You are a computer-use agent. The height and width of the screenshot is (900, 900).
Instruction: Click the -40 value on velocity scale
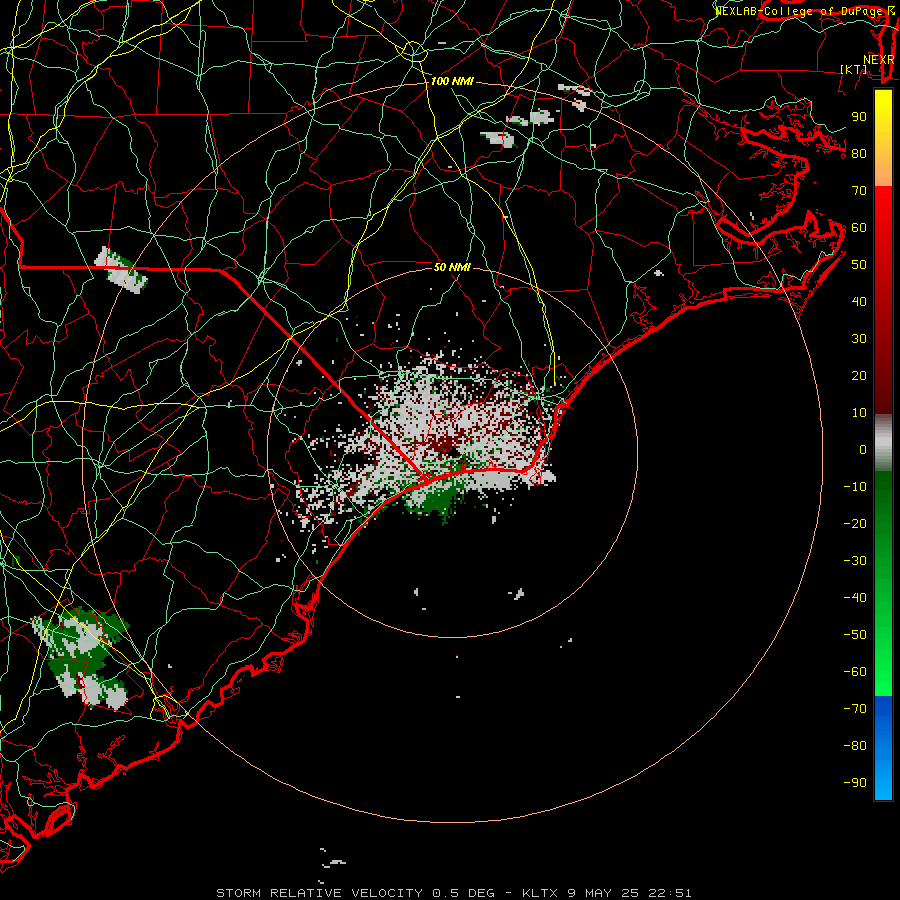click(855, 598)
